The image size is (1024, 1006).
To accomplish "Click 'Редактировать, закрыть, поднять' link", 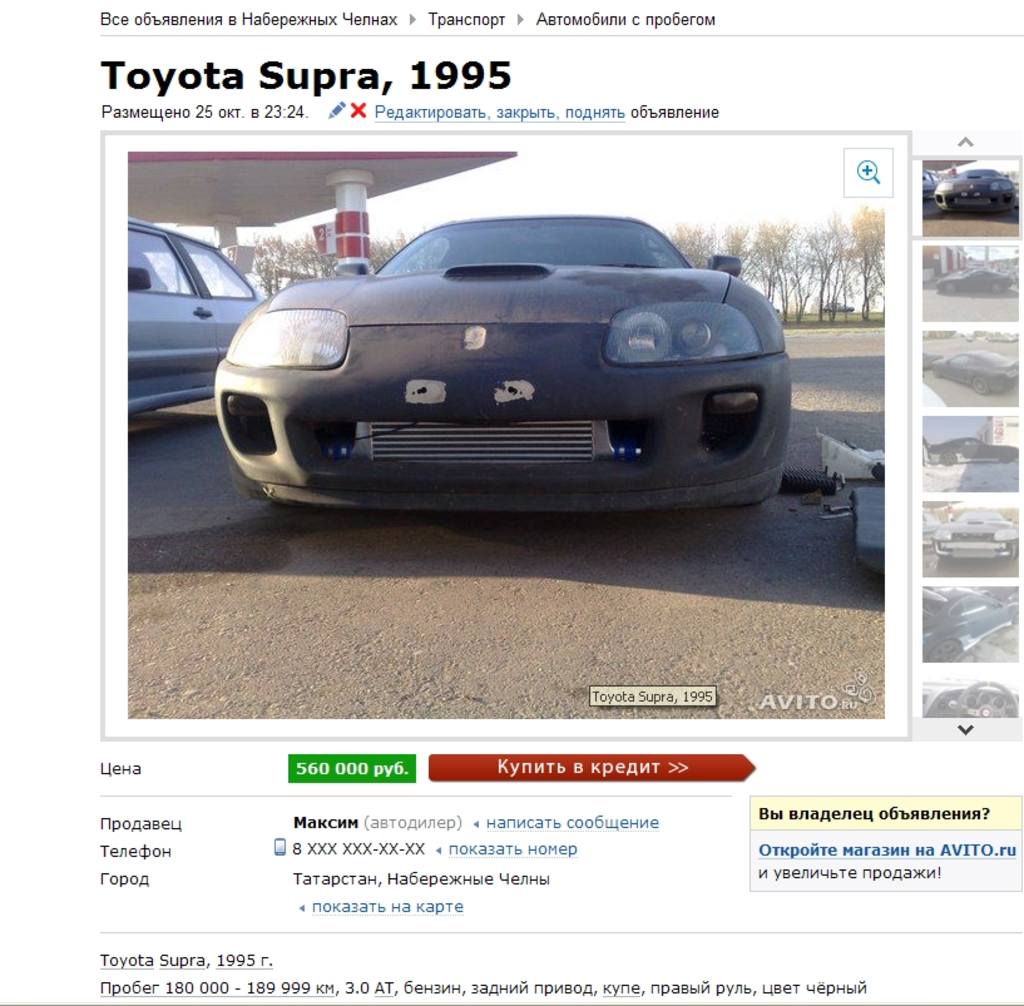I will [500, 112].
